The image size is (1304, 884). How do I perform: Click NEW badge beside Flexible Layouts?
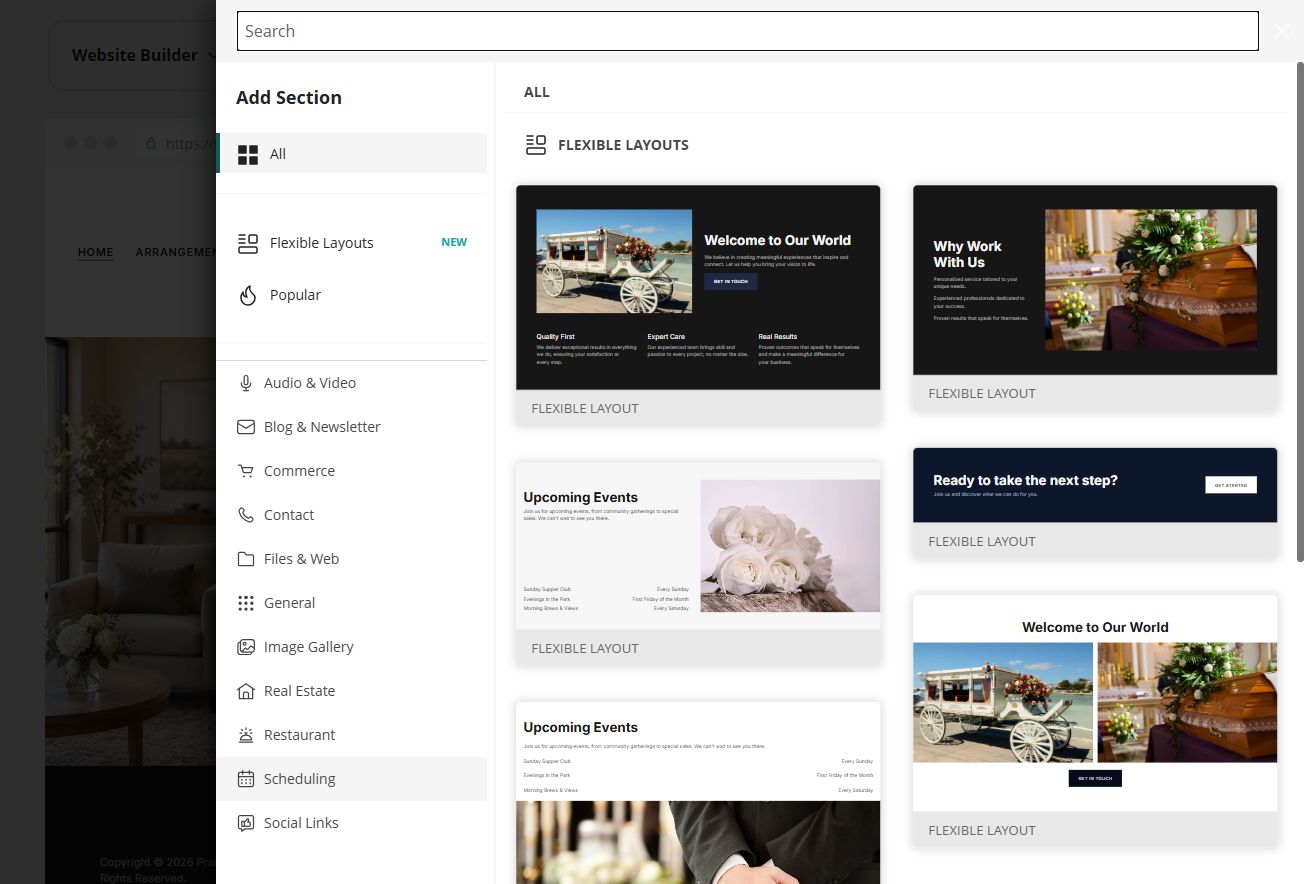(x=454, y=242)
